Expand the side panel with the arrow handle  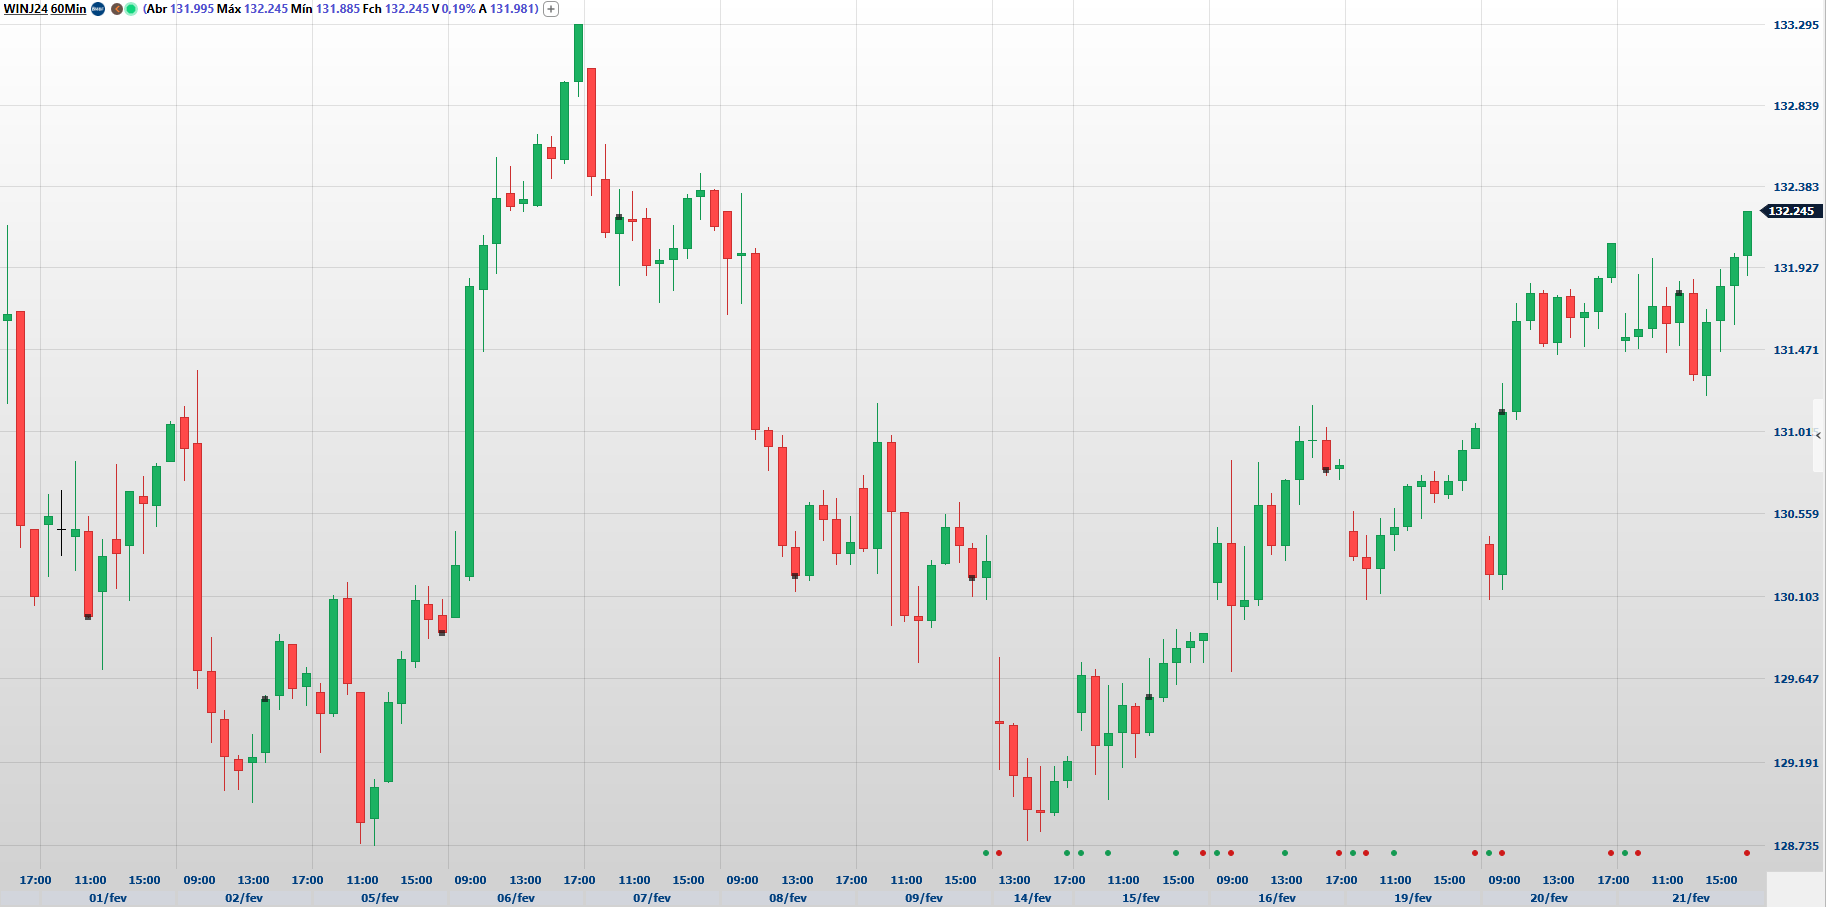tap(1818, 435)
